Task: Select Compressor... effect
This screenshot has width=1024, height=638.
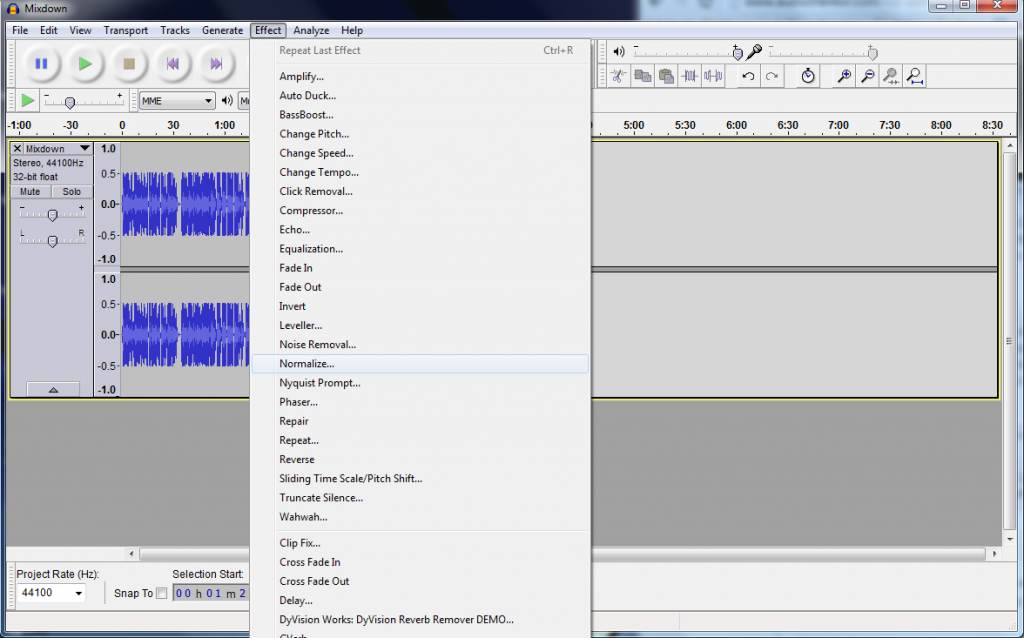Action: 420,210
